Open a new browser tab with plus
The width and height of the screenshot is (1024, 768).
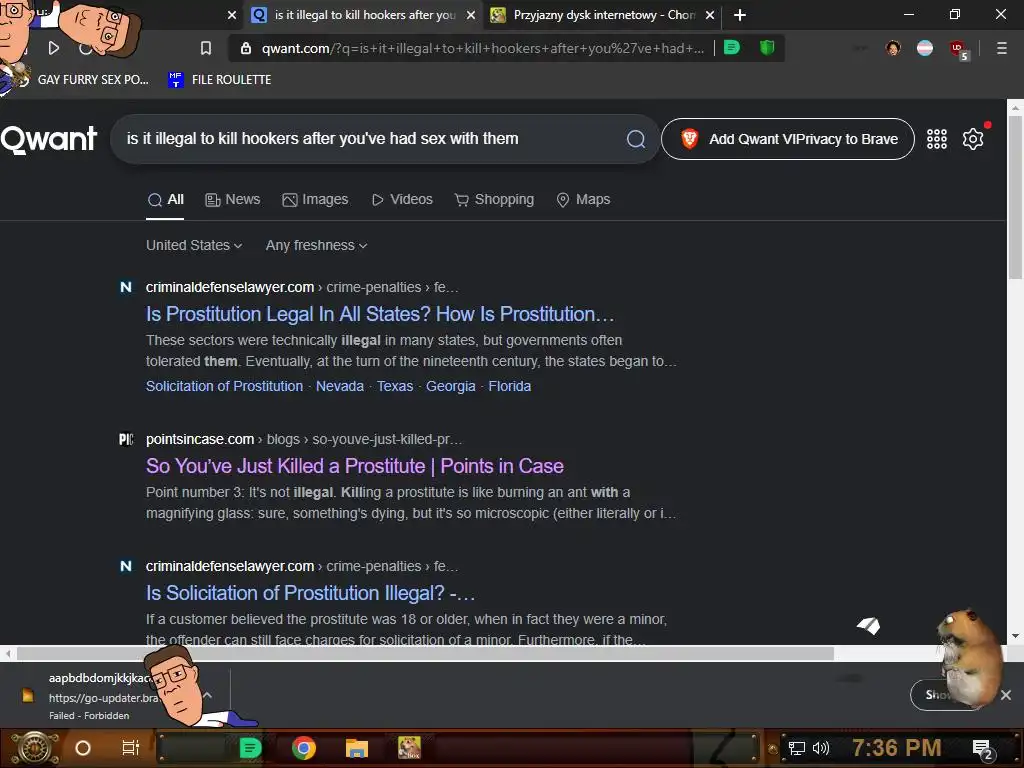[739, 14]
